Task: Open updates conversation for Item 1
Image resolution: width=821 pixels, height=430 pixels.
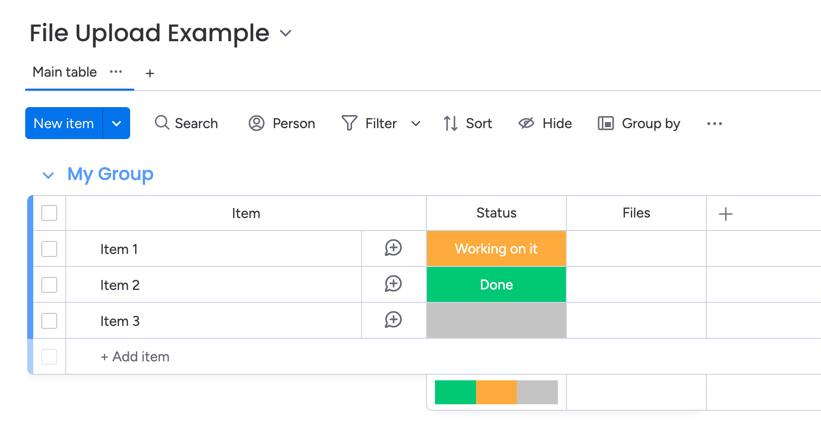Action: point(393,248)
